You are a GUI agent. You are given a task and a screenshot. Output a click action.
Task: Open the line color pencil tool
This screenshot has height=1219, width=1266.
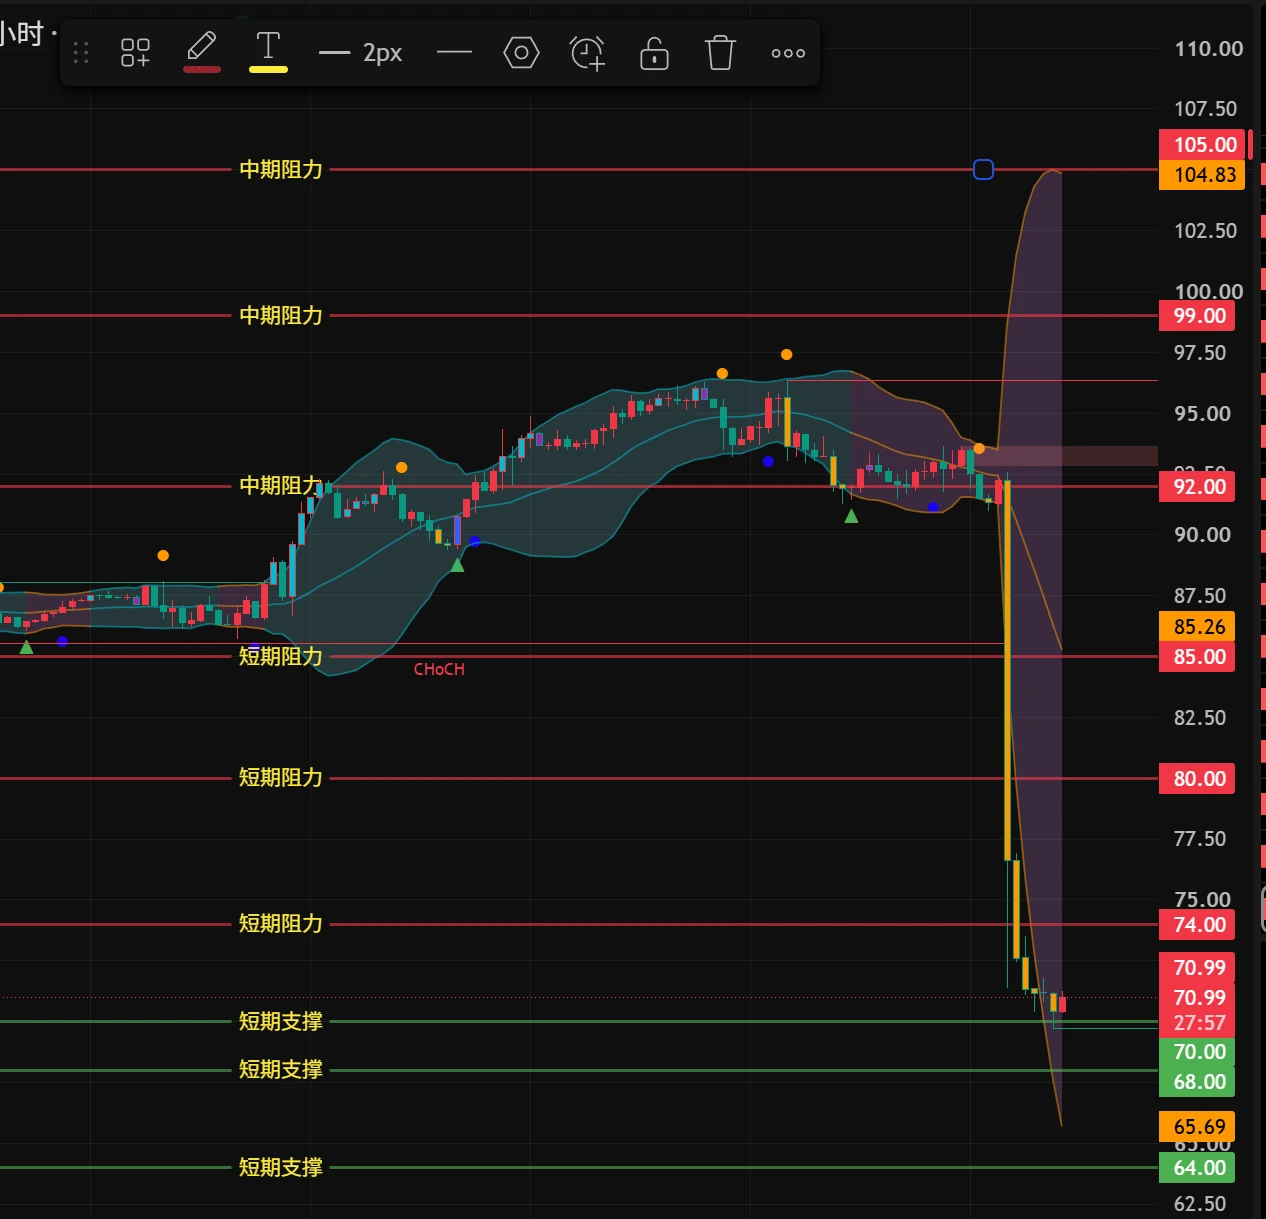tap(201, 50)
